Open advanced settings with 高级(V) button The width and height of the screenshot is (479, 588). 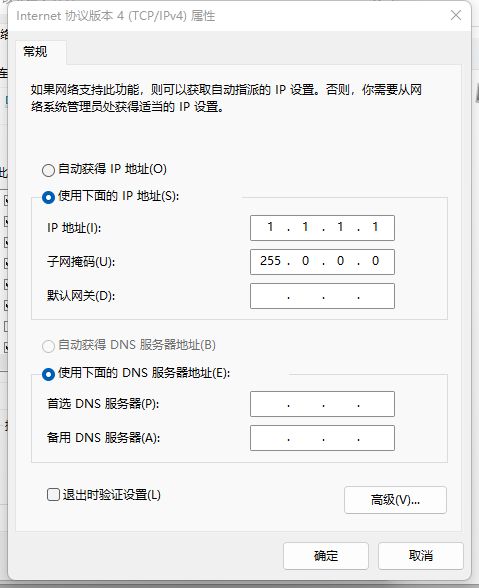[x=395, y=500]
